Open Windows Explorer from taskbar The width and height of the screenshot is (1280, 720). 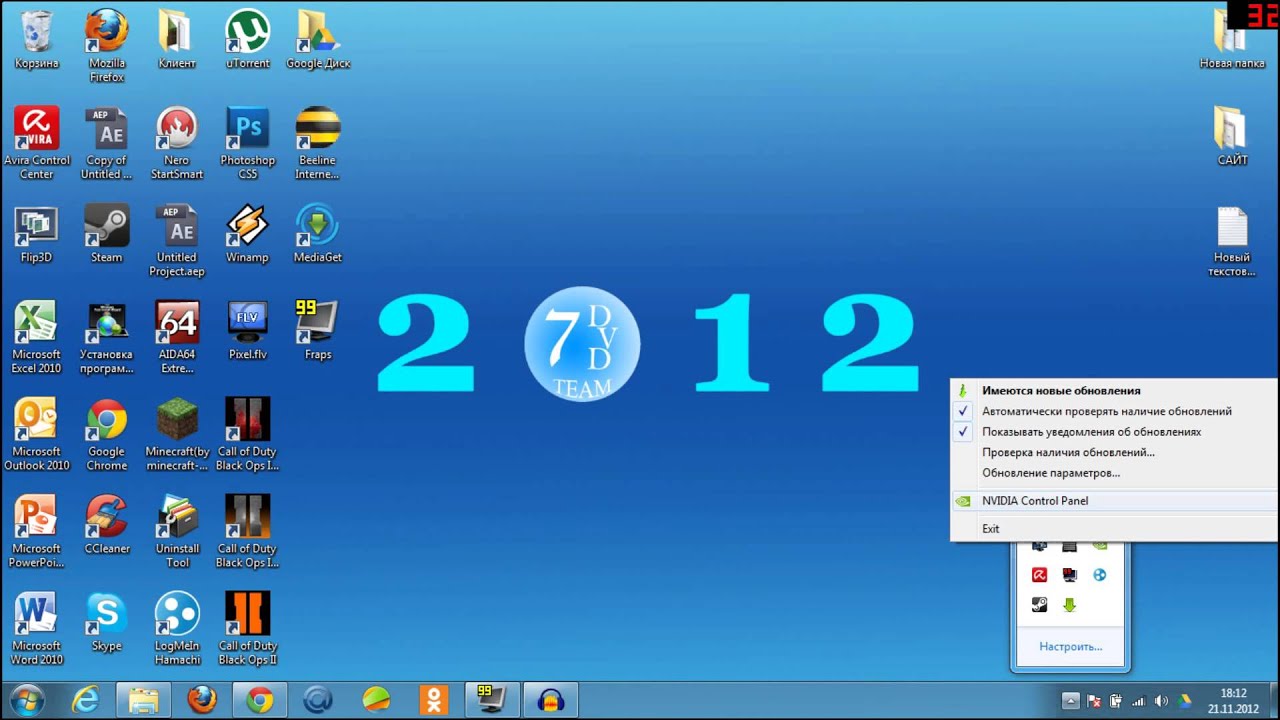143,701
